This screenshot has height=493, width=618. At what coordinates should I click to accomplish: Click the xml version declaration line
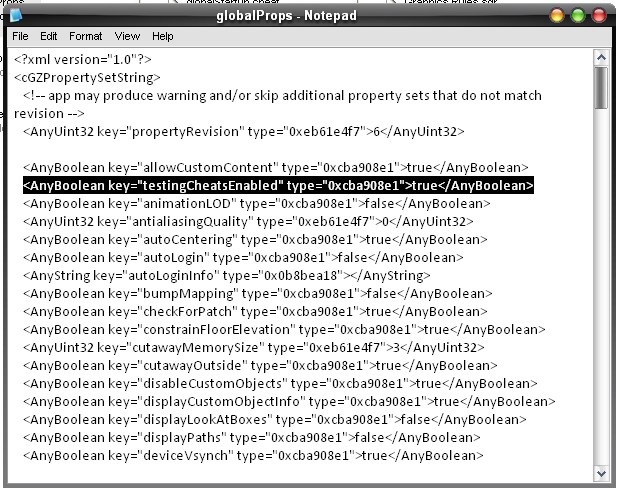click(x=83, y=60)
